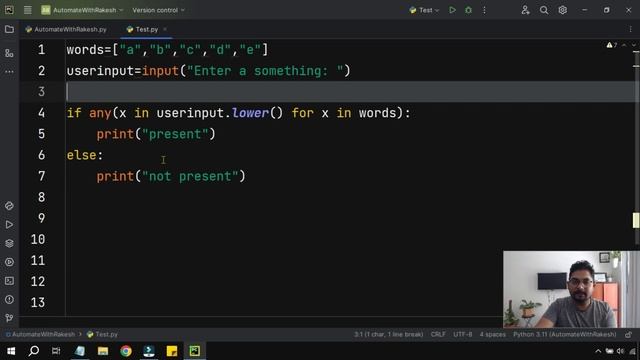Open the Terminal tool window
This screenshot has height=360, width=640.
pos(9,281)
